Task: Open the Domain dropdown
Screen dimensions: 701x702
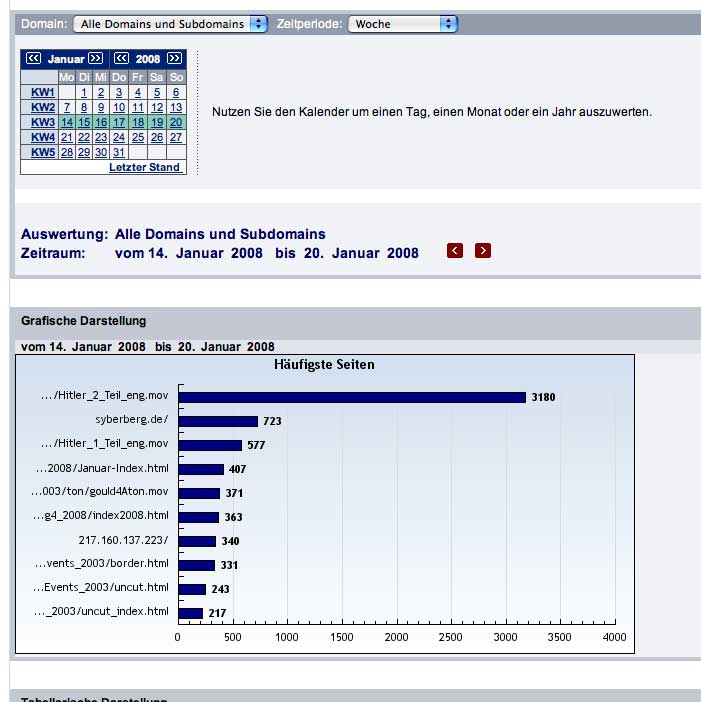Action: pos(170,24)
